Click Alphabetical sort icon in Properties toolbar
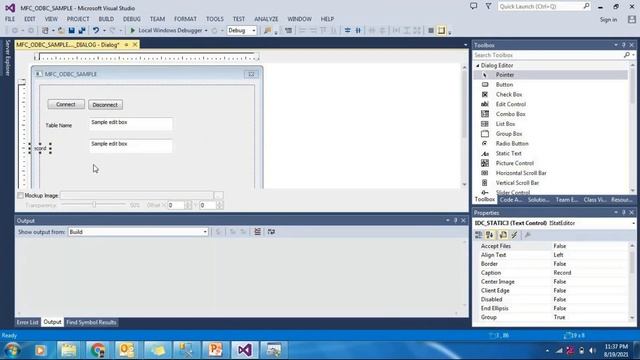This screenshot has width=640, height=360. pos(489,235)
